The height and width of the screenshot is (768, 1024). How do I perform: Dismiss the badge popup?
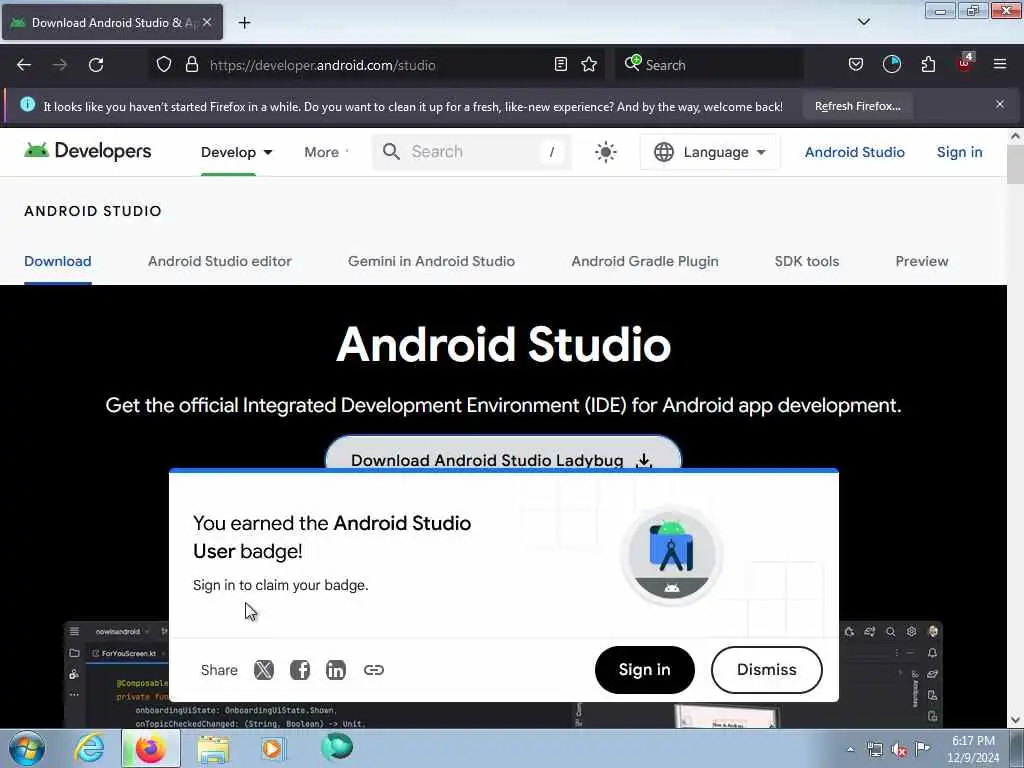[x=767, y=670]
